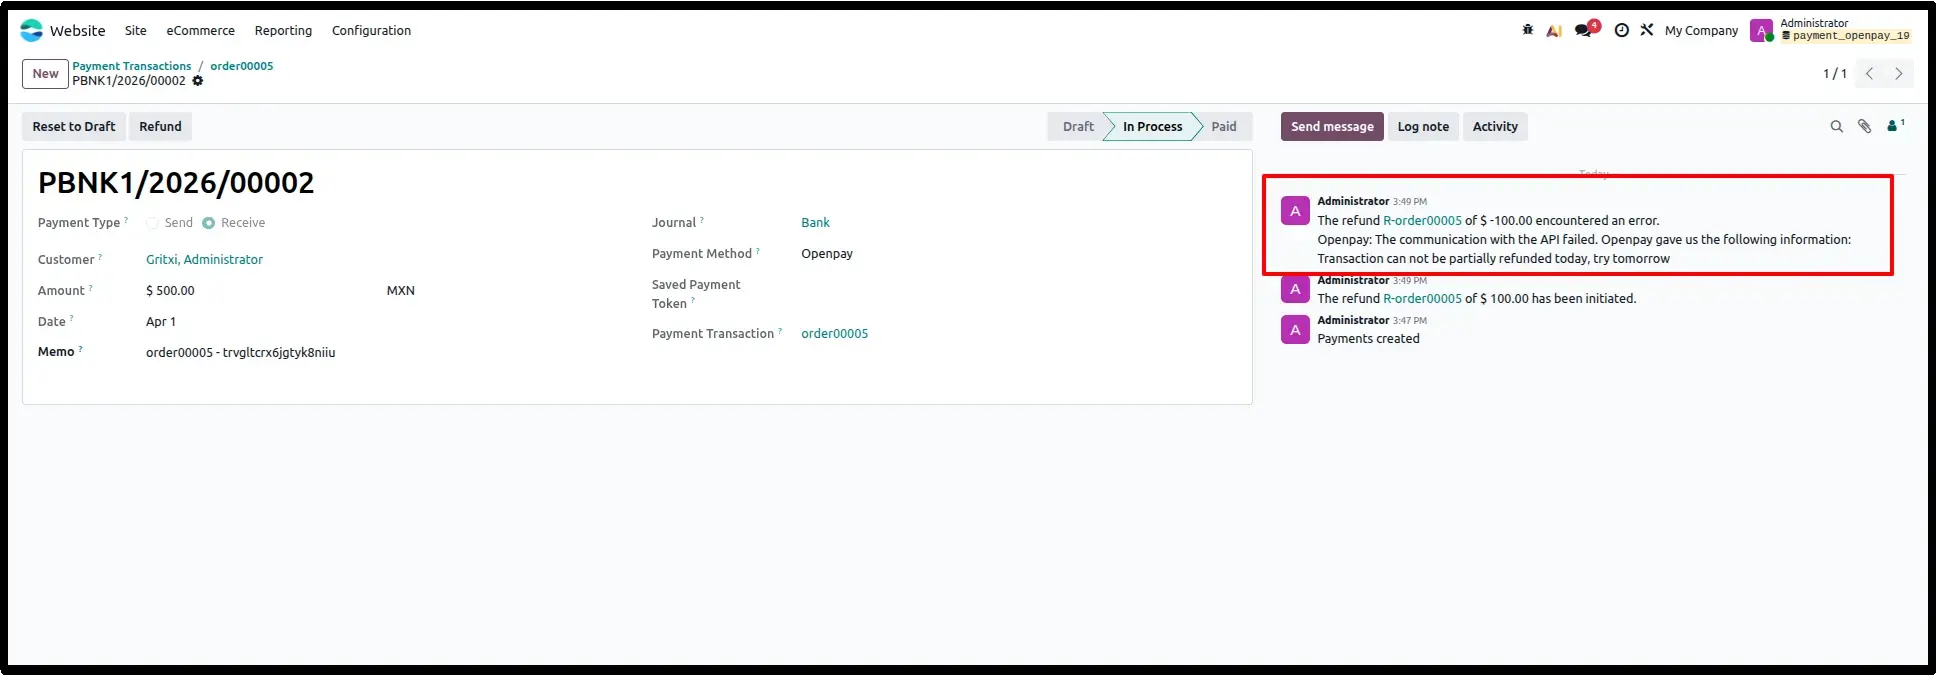Click Send message button

click(1332, 127)
